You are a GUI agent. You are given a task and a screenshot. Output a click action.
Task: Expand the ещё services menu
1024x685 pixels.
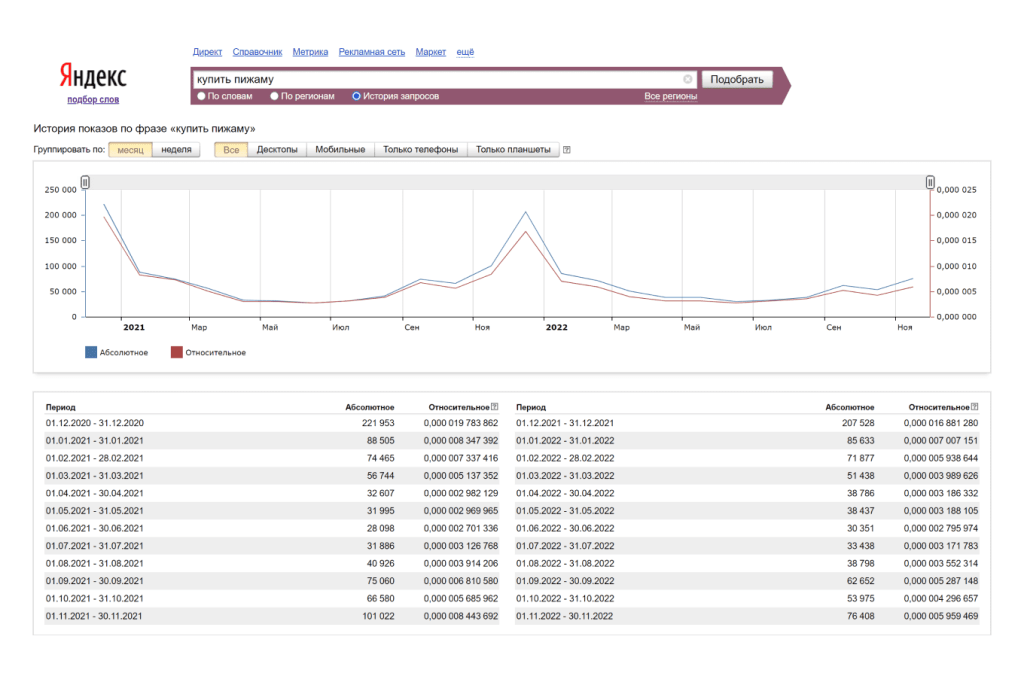point(465,52)
